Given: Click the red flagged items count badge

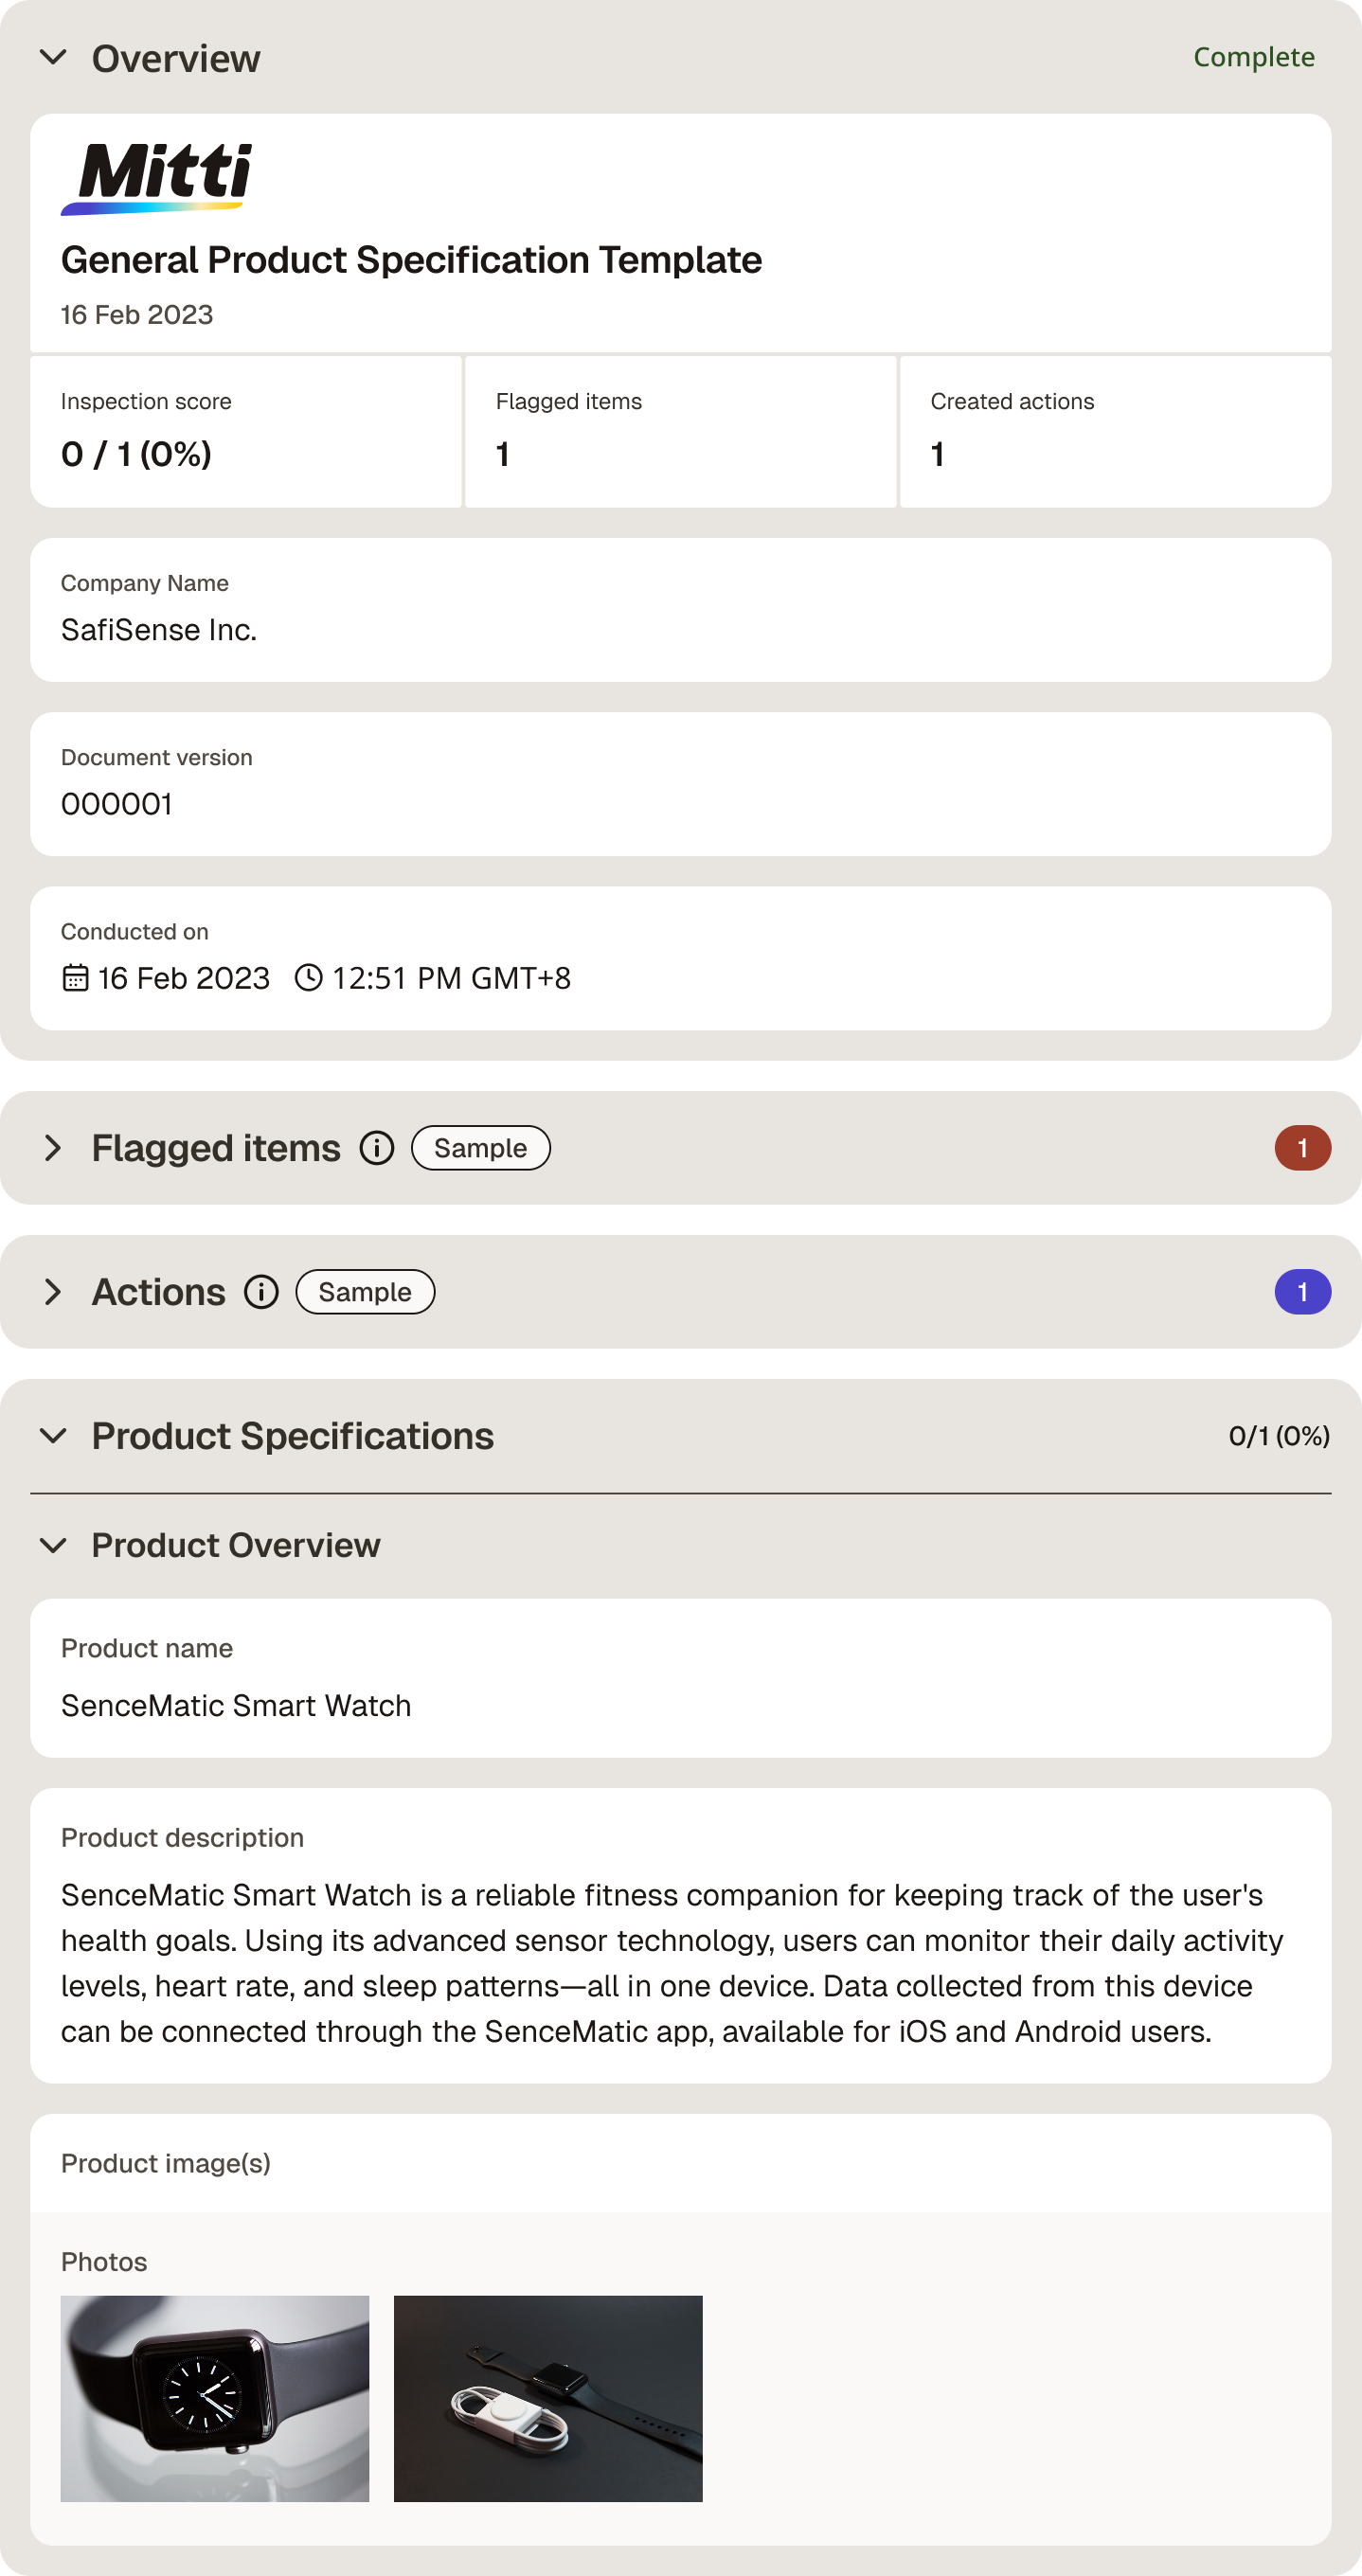Looking at the screenshot, I should point(1302,1148).
